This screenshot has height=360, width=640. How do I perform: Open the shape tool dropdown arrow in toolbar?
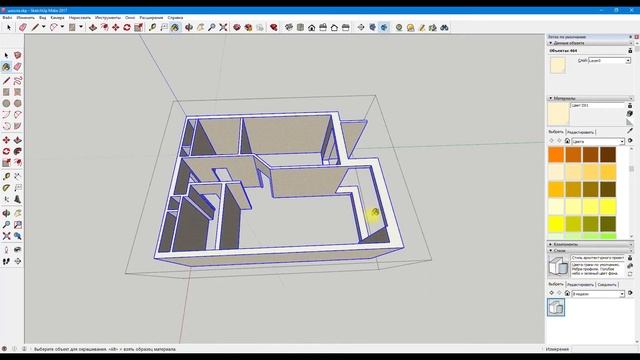pyautogui.click(x=81, y=27)
